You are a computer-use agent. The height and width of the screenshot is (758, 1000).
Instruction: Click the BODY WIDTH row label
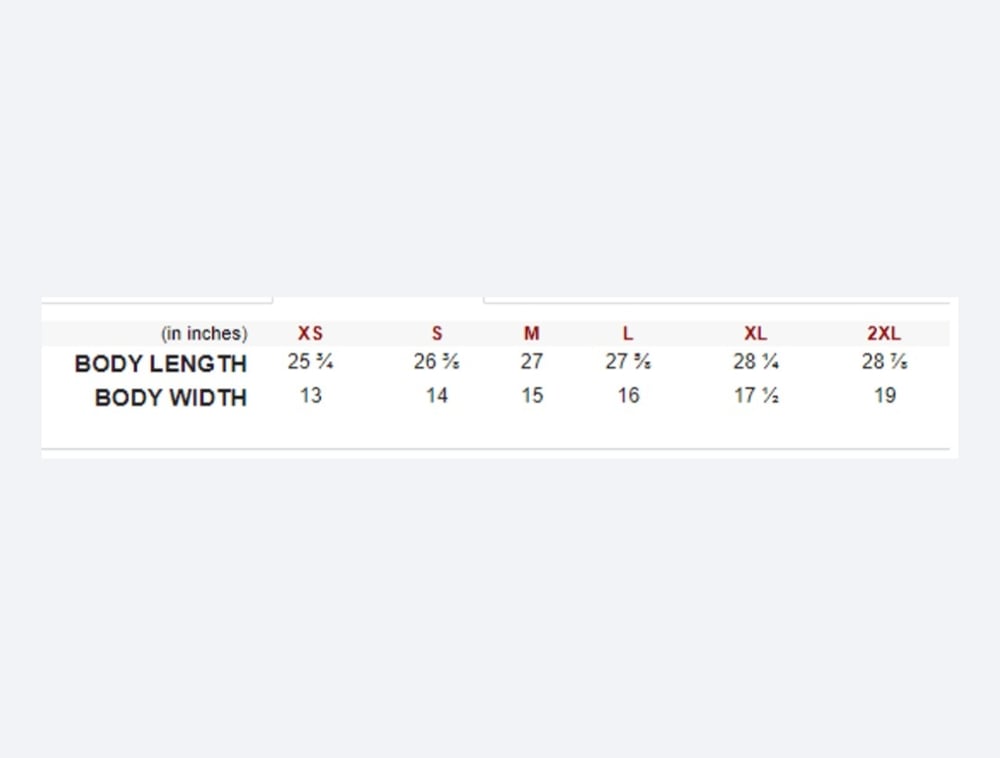(x=171, y=397)
